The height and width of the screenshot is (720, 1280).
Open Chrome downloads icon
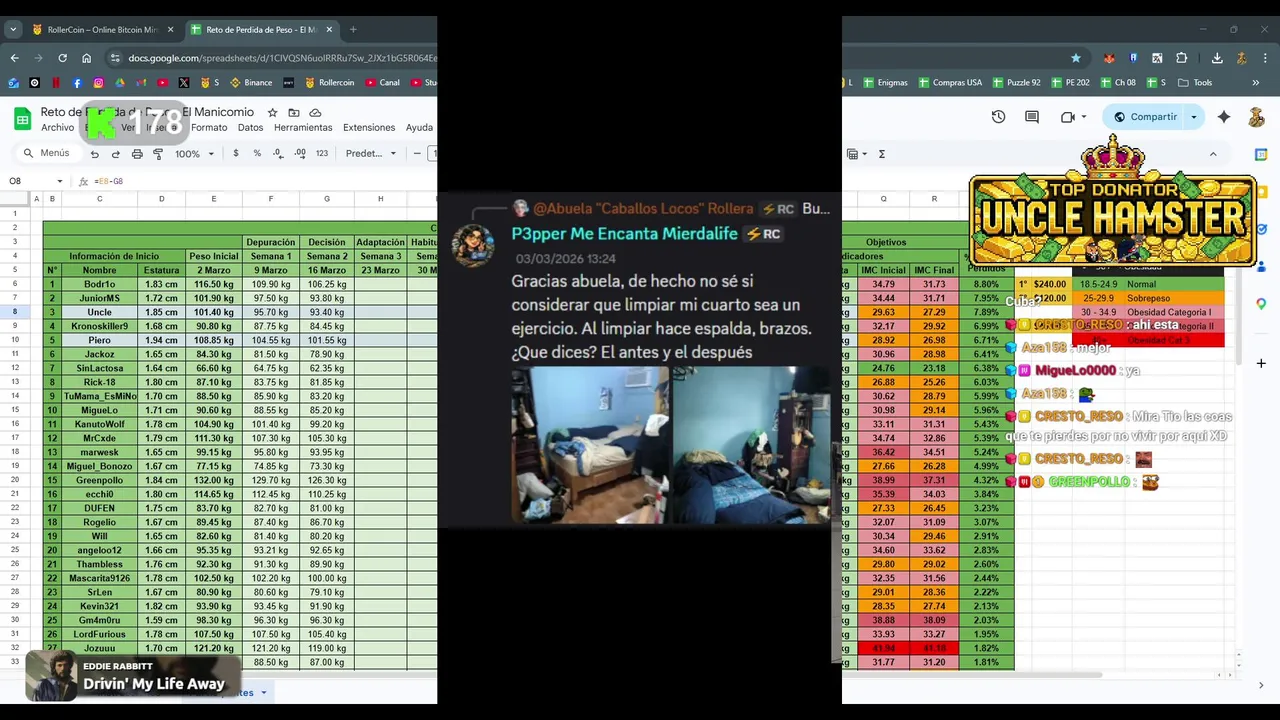tap(1217, 58)
